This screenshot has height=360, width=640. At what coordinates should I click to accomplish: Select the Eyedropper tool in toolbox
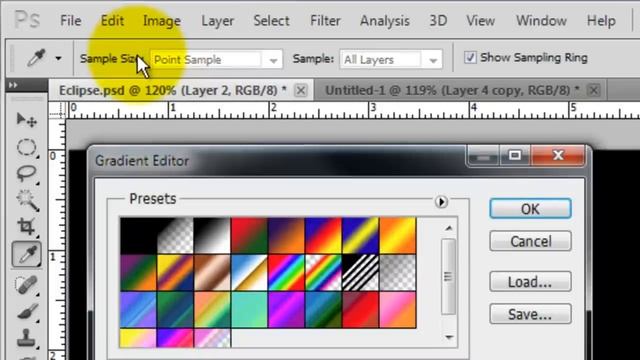tap(27, 254)
